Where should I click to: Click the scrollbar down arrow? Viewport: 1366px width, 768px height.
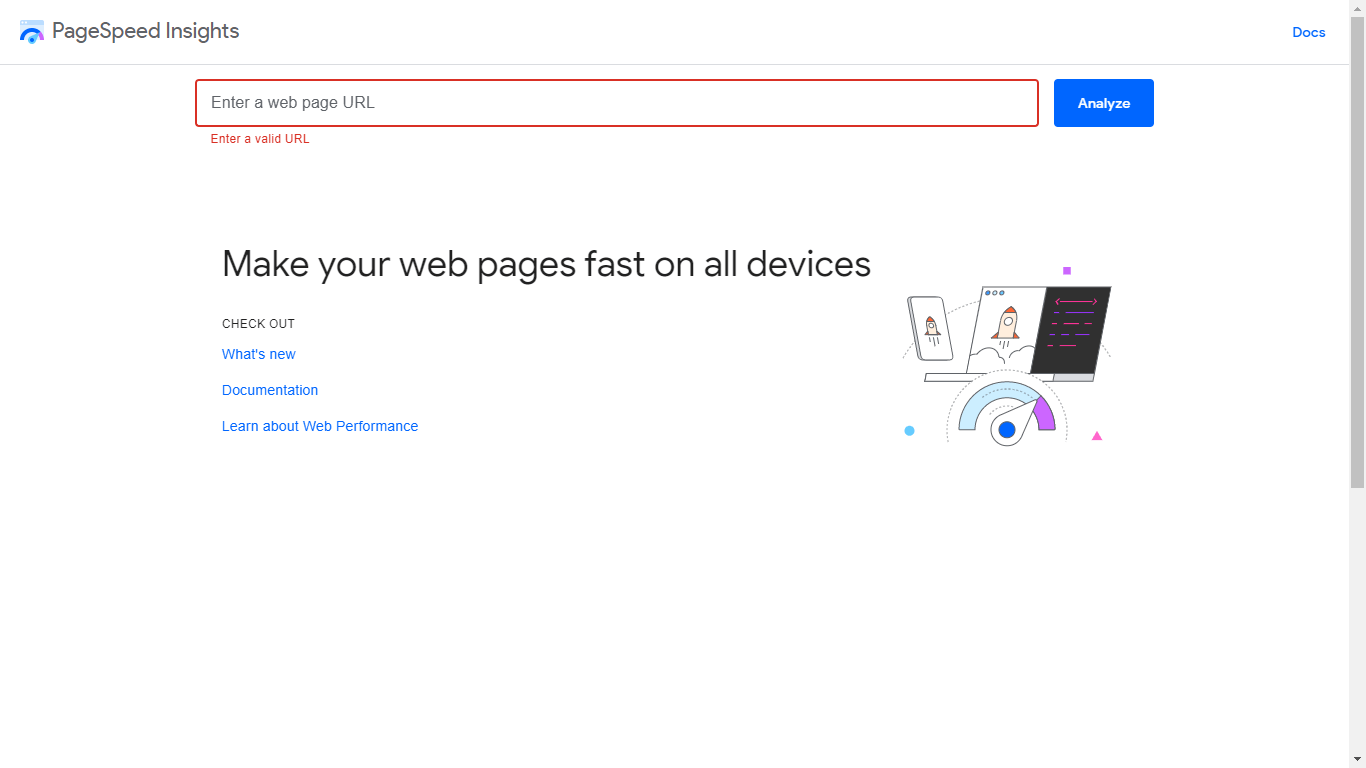click(x=1357, y=759)
